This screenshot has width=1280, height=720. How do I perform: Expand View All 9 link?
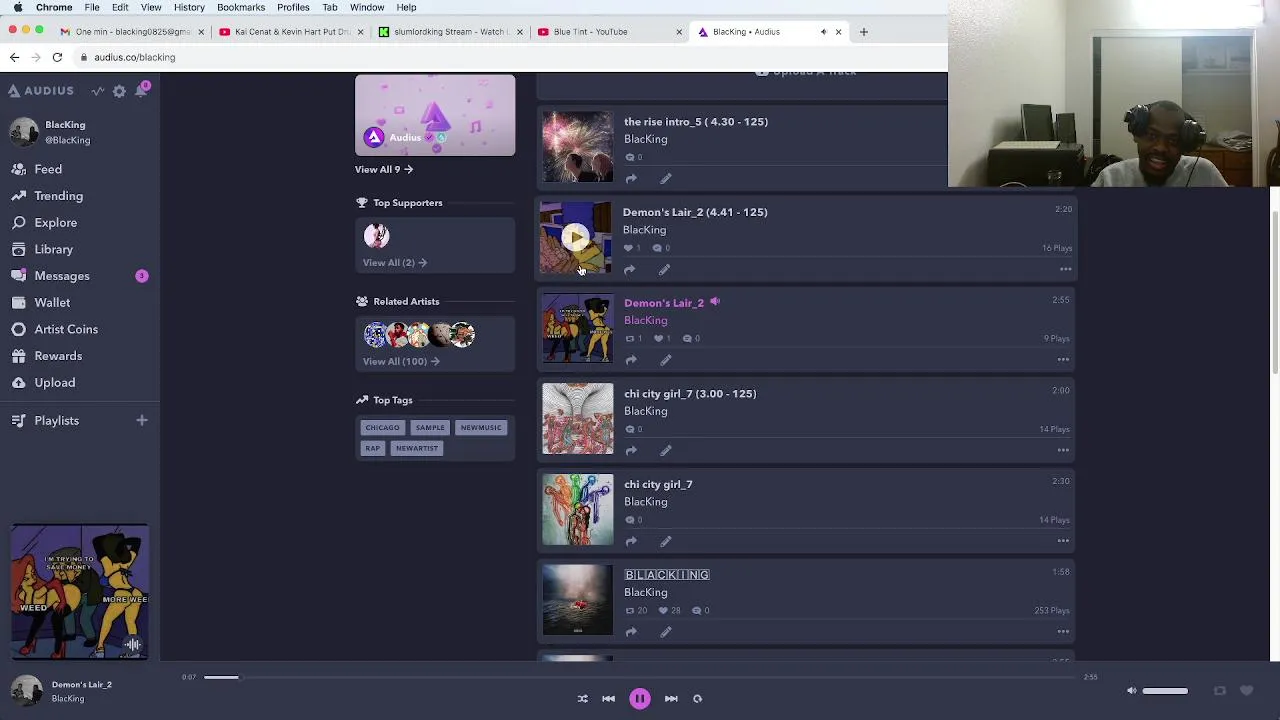coord(384,170)
